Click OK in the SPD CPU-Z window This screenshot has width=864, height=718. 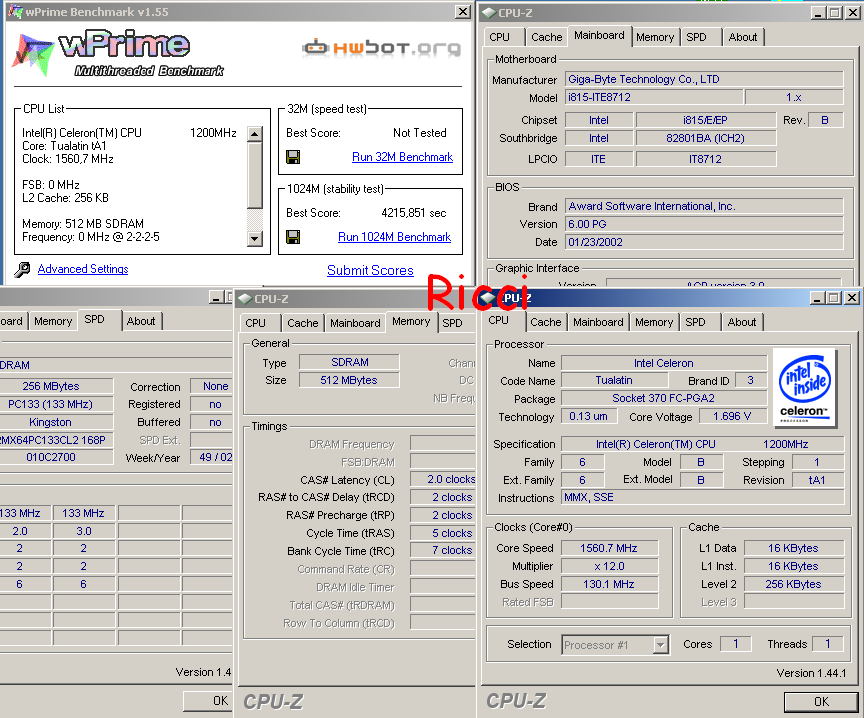pyautogui.click(x=207, y=700)
